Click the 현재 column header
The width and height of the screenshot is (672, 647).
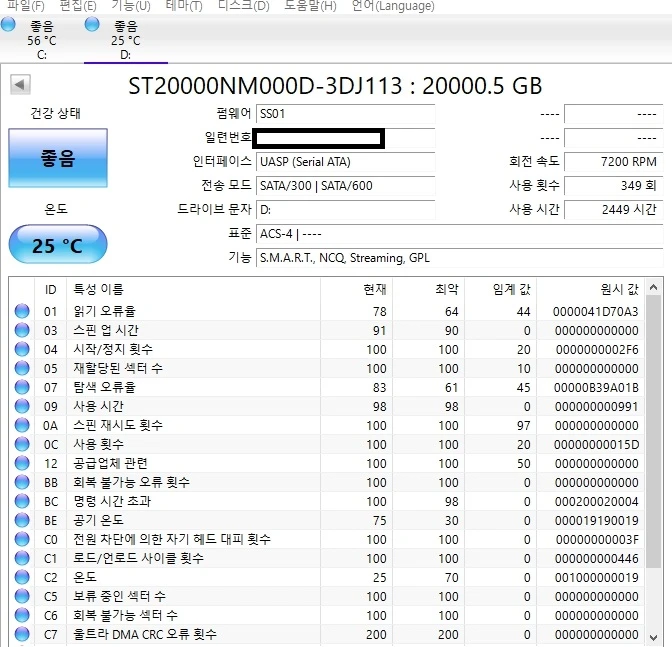[357, 289]
